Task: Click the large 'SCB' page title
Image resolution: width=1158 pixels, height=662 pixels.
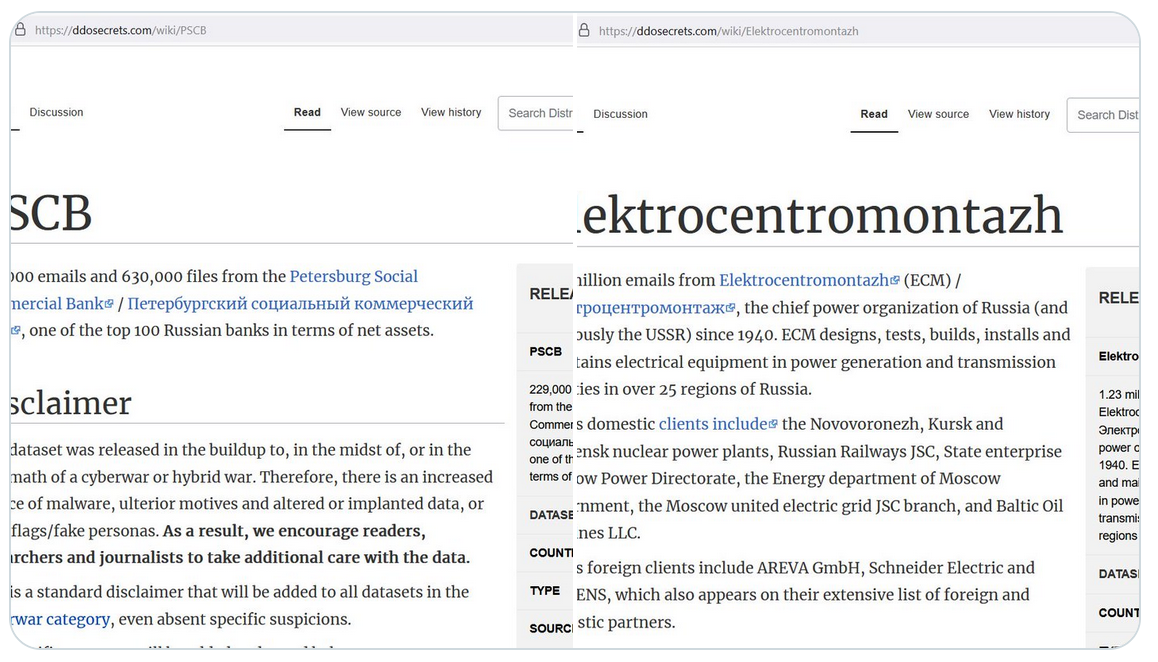Action: (x=52, y=214)
